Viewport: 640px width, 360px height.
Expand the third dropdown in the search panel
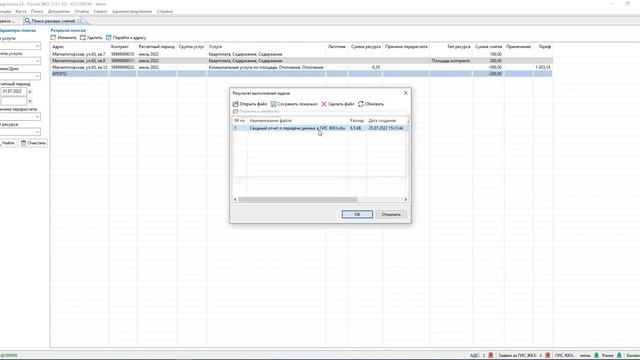pyautogui.click(x=37, y=76)
